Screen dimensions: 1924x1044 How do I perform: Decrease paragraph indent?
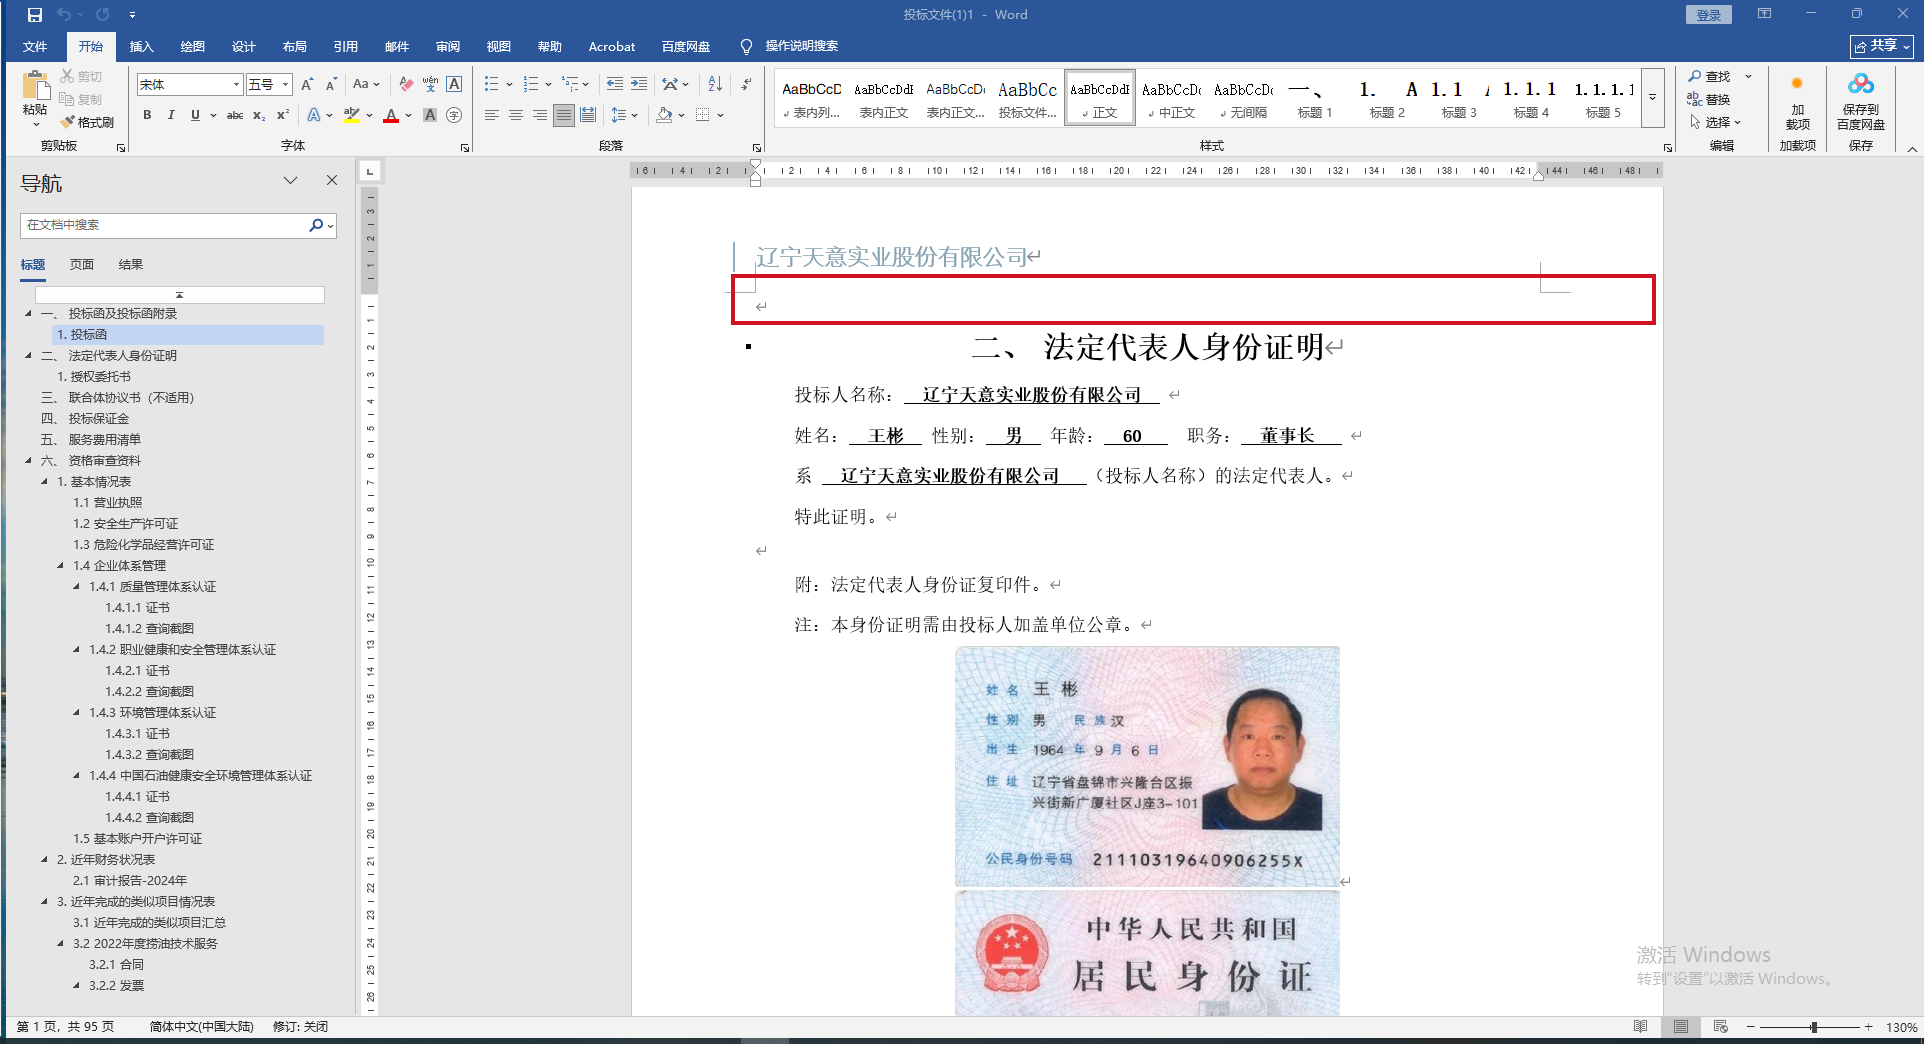point(614,85)
